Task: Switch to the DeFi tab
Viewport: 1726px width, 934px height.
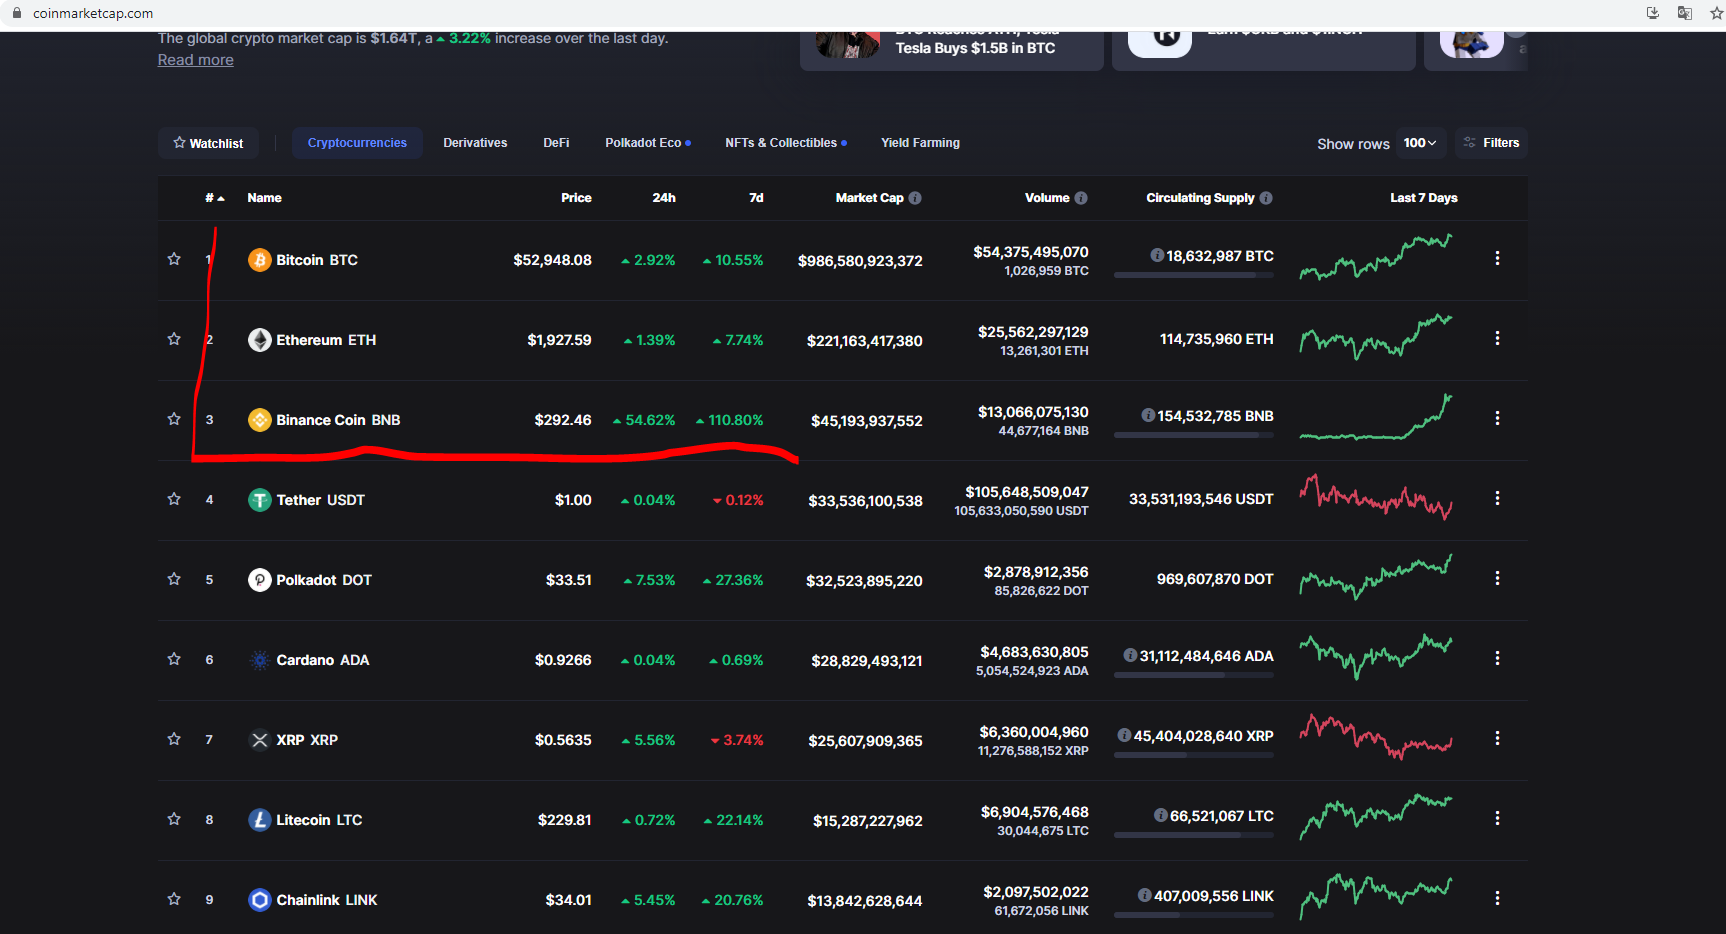Action: pos(556,143)
